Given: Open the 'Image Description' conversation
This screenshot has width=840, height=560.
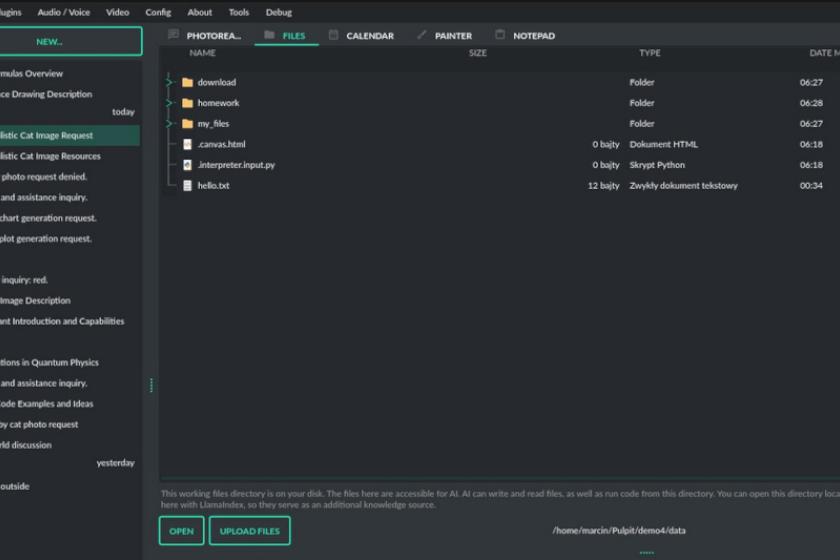Looking at the screenshot, I should [x=70, y=301].
